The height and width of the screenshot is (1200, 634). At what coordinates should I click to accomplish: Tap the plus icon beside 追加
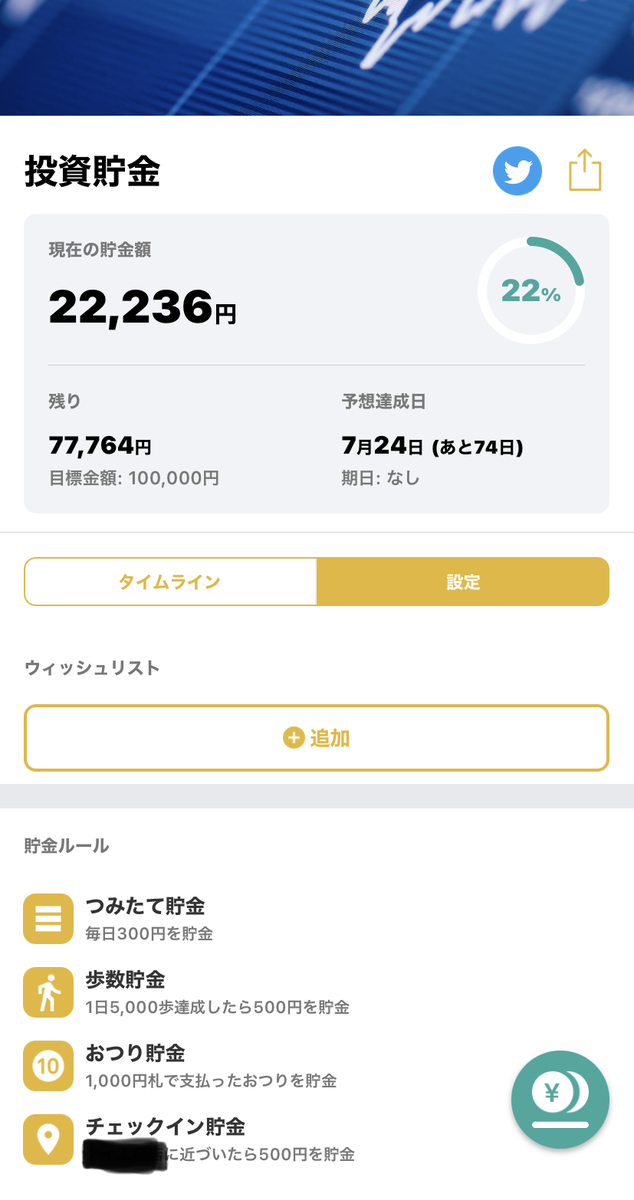pyautogui.click(x=293, y=738)
